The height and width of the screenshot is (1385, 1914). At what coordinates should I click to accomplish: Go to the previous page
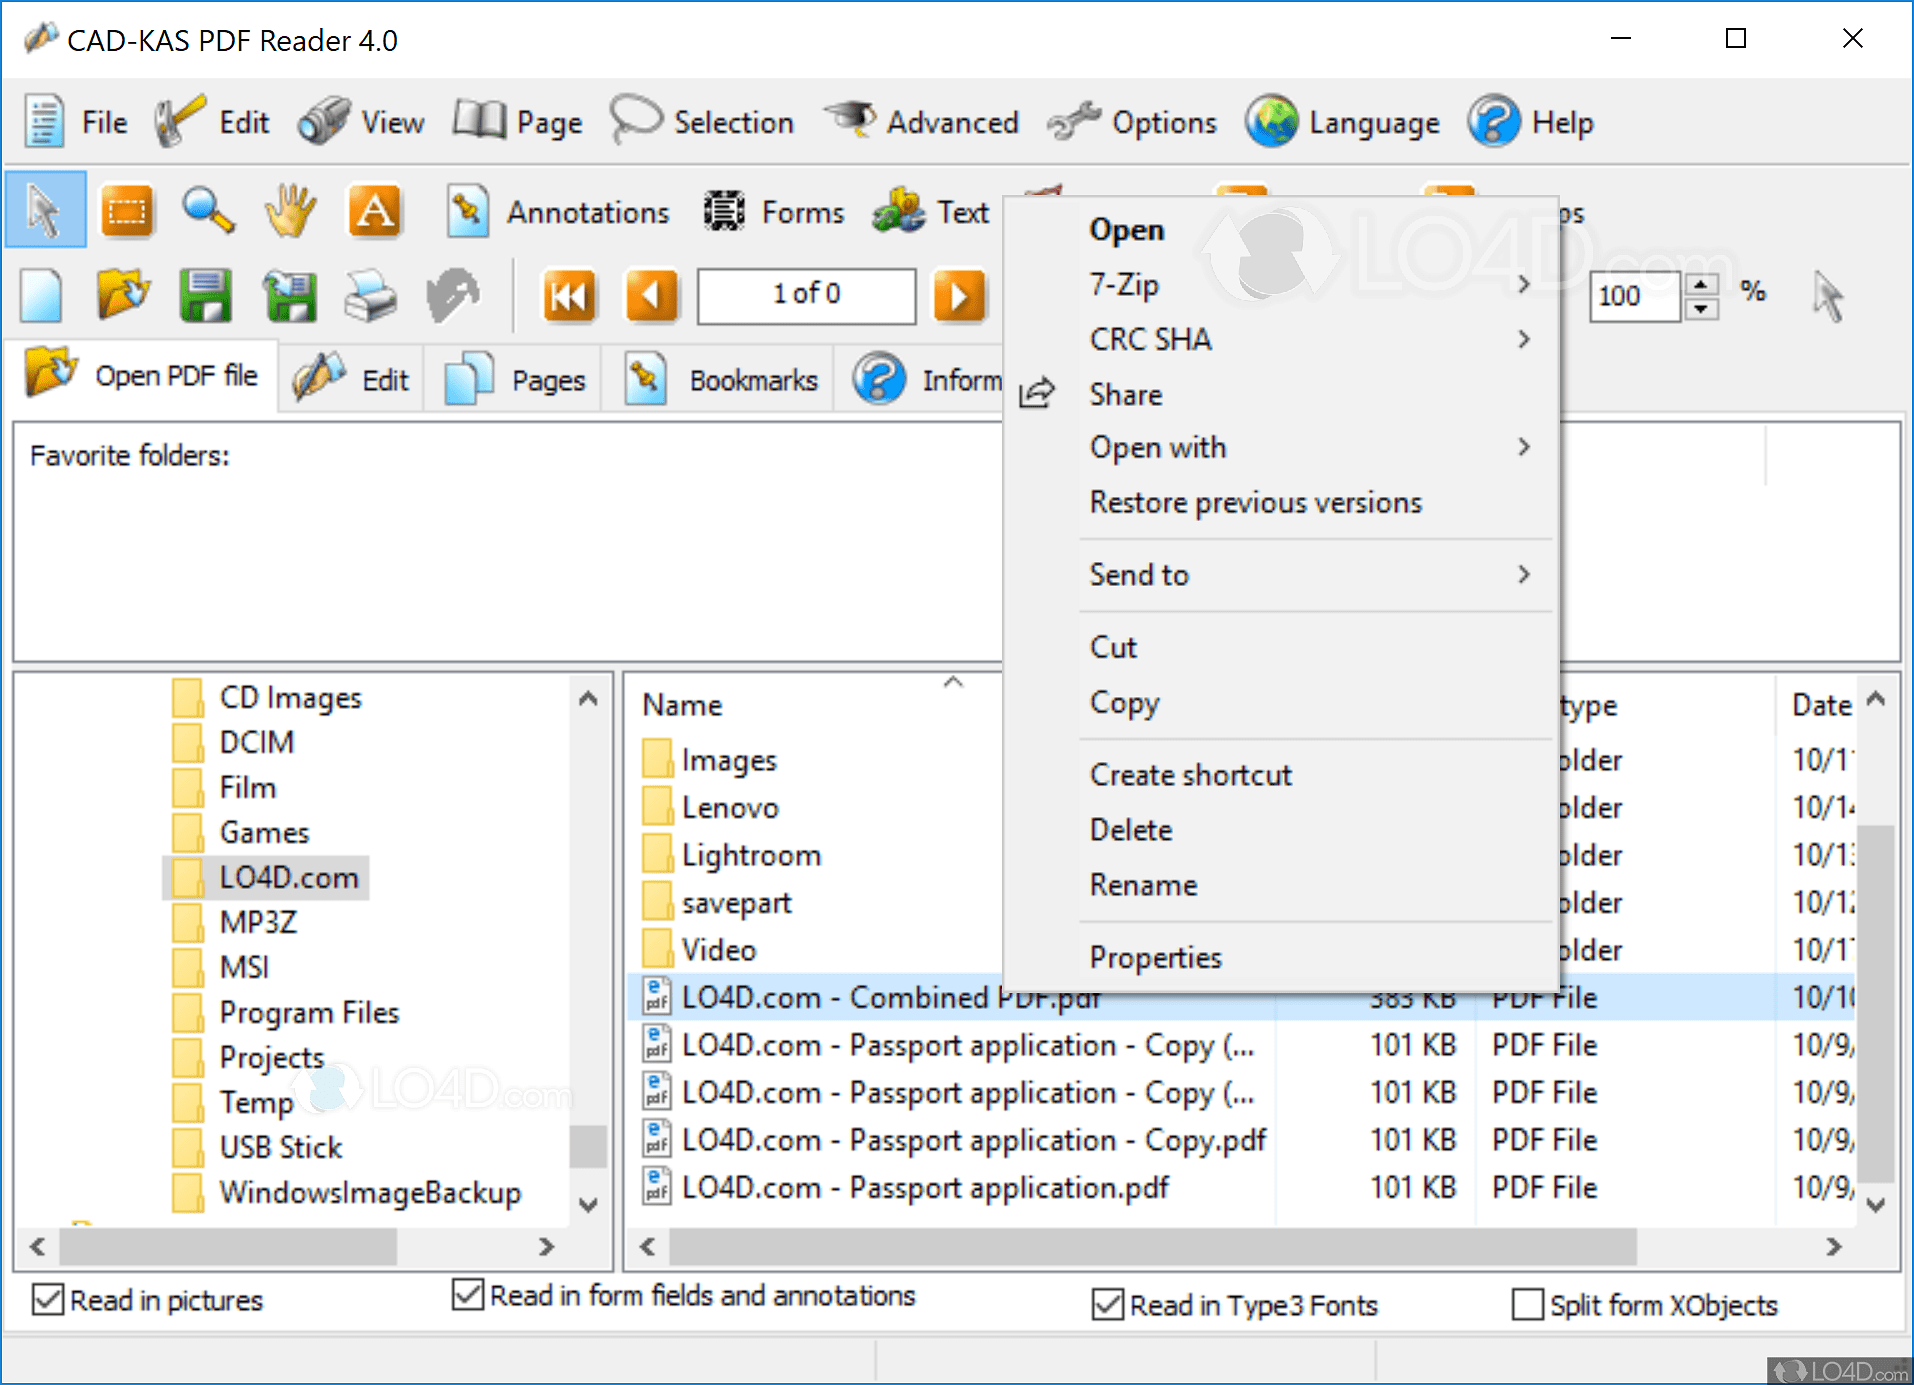coord(652,295)
